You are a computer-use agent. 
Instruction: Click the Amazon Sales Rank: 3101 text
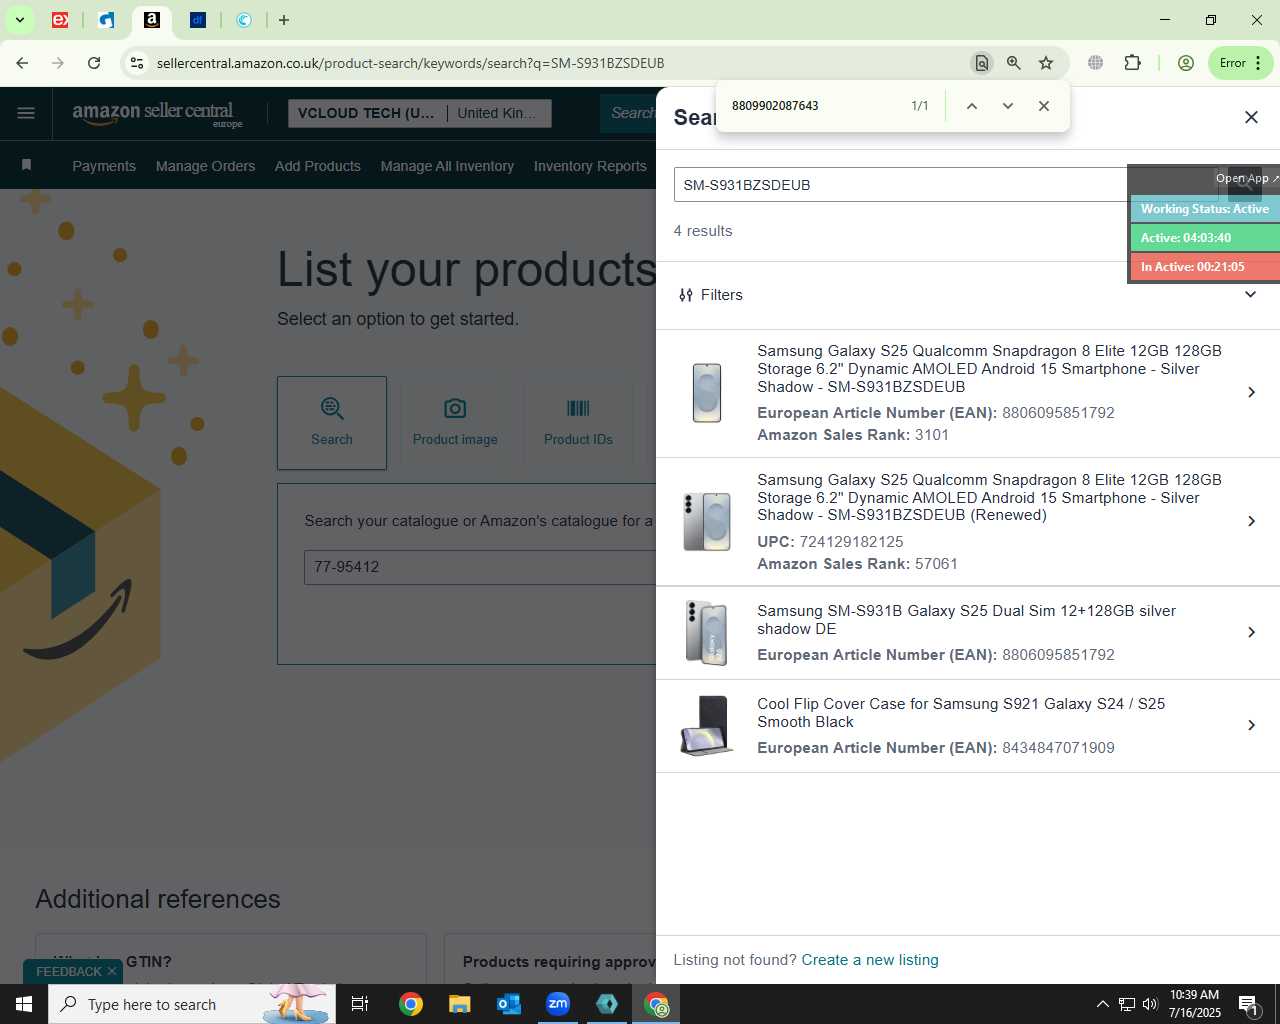point(853,435)
